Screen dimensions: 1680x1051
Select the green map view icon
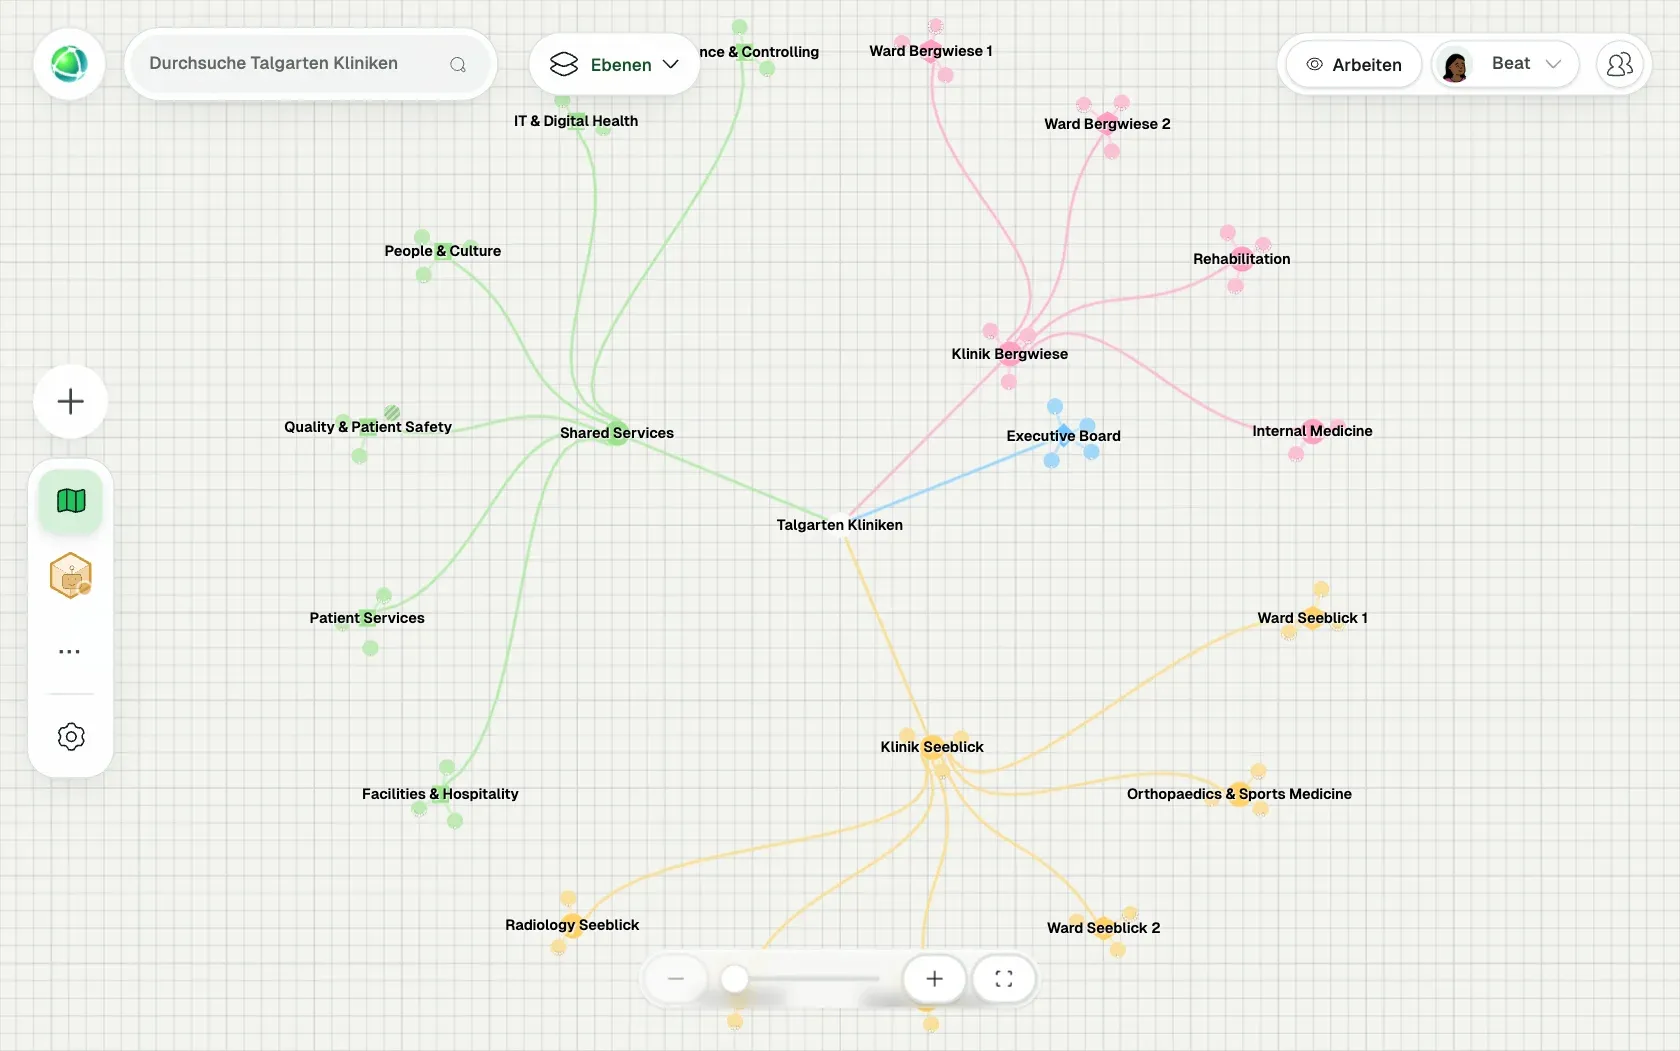(x=71, y=501)
